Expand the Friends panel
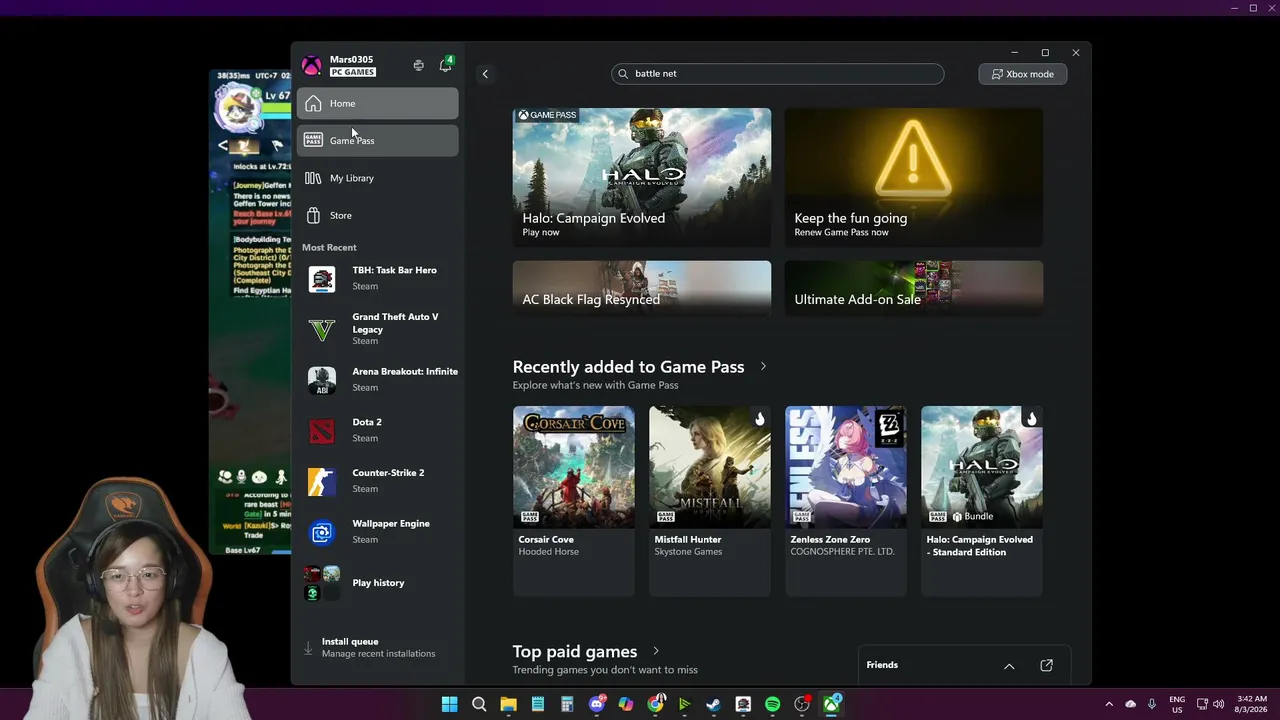Screen dimensions: 1280x720 point(1009,666)
